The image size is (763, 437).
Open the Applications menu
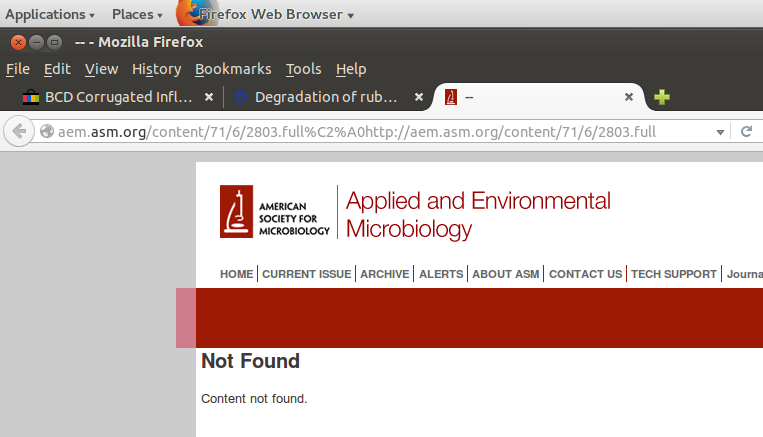coord(50,14)
